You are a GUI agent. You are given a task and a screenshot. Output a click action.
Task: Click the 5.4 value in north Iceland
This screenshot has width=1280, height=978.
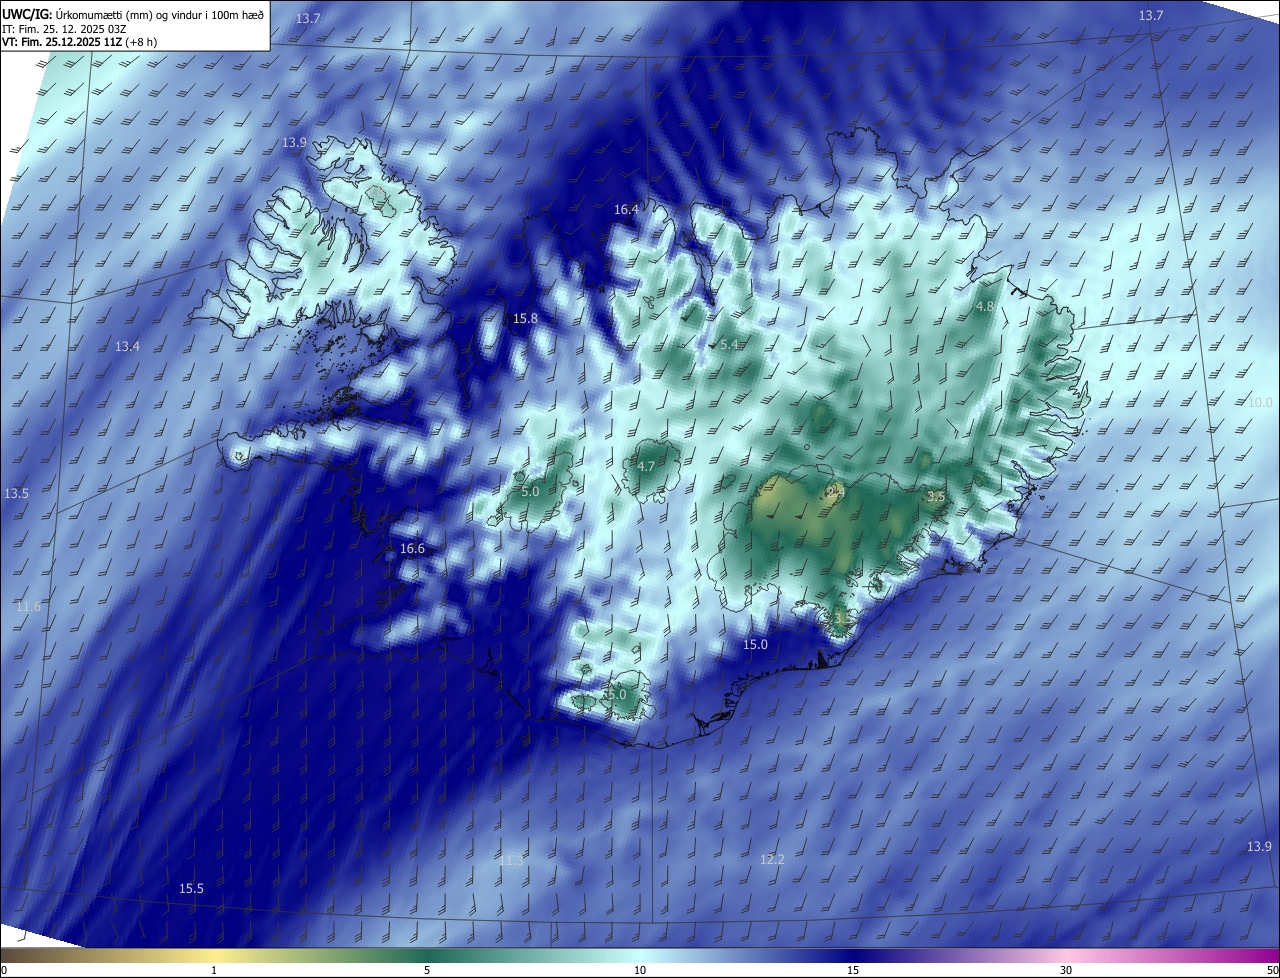(729, 345)
